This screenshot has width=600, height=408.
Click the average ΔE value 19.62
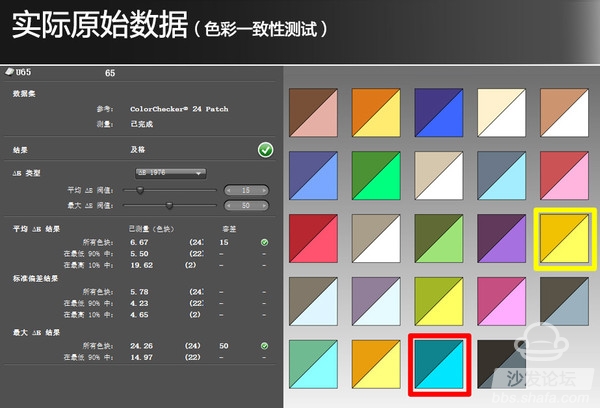click(141, 265)
